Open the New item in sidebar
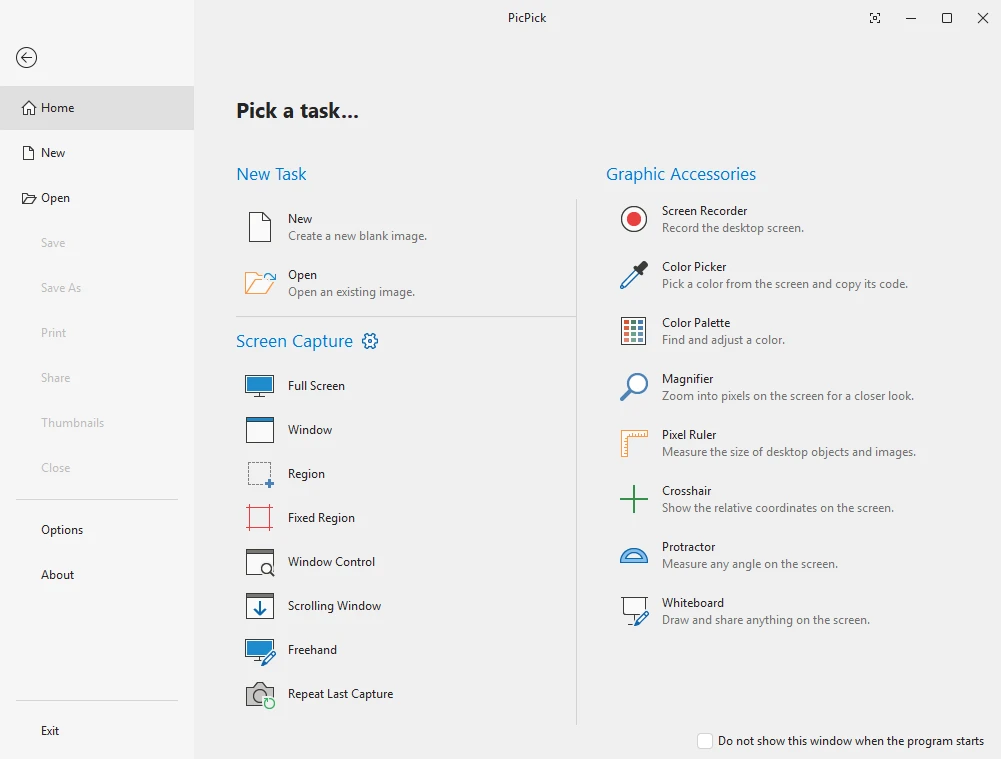1001x759 pixels. click(x=97, y=153)
